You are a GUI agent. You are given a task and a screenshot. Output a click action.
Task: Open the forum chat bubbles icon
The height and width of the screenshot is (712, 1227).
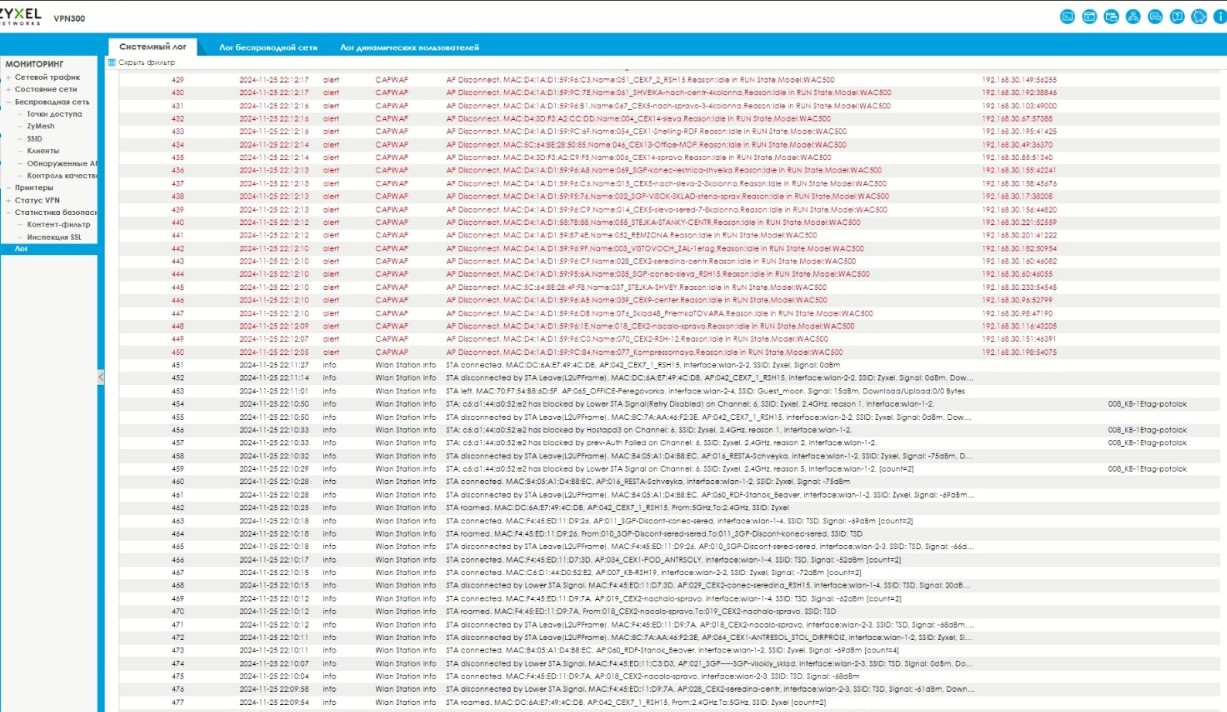[1155, 16]
